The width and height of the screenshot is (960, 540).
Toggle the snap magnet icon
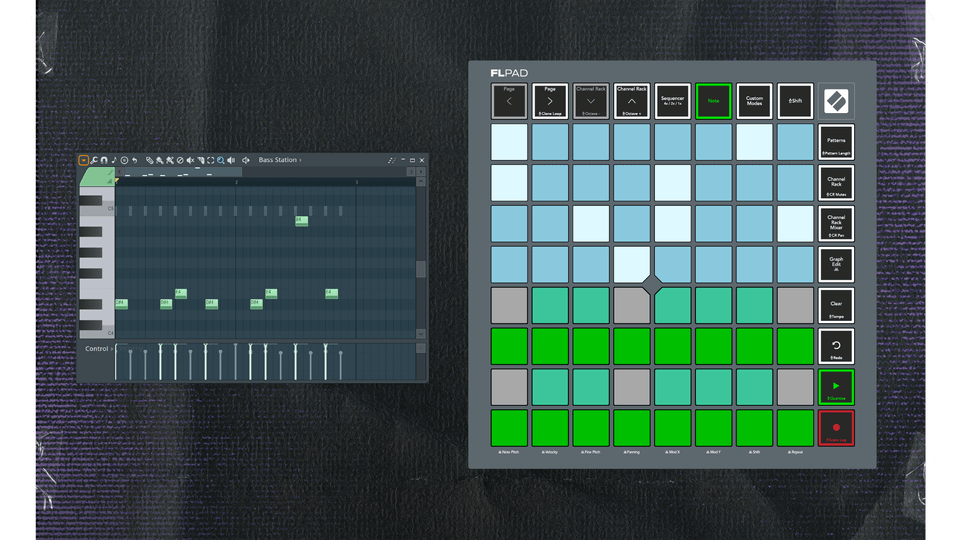tap(104, 160)
